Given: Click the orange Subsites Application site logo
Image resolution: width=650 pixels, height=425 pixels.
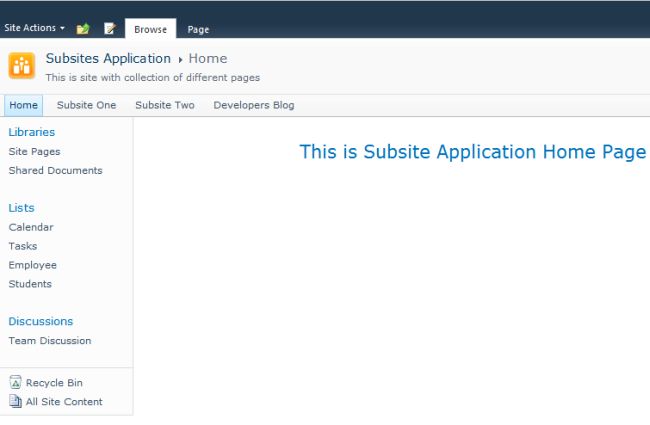Looking at the screenshot, I should click(x=22, y=66).
